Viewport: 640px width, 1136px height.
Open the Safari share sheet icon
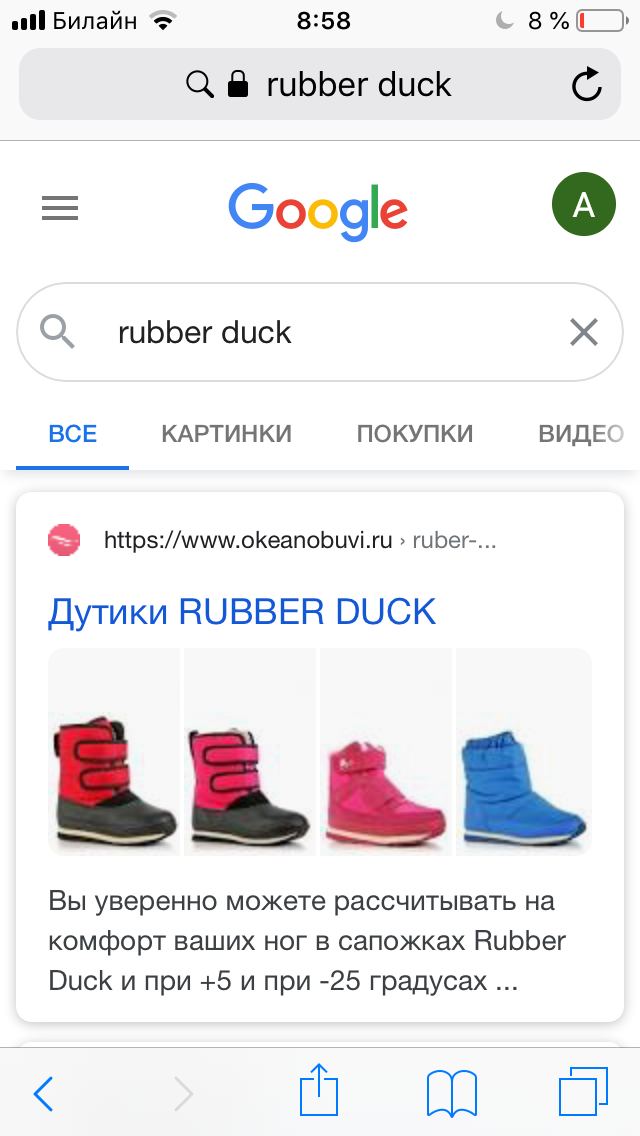(x=319, y=1090)
